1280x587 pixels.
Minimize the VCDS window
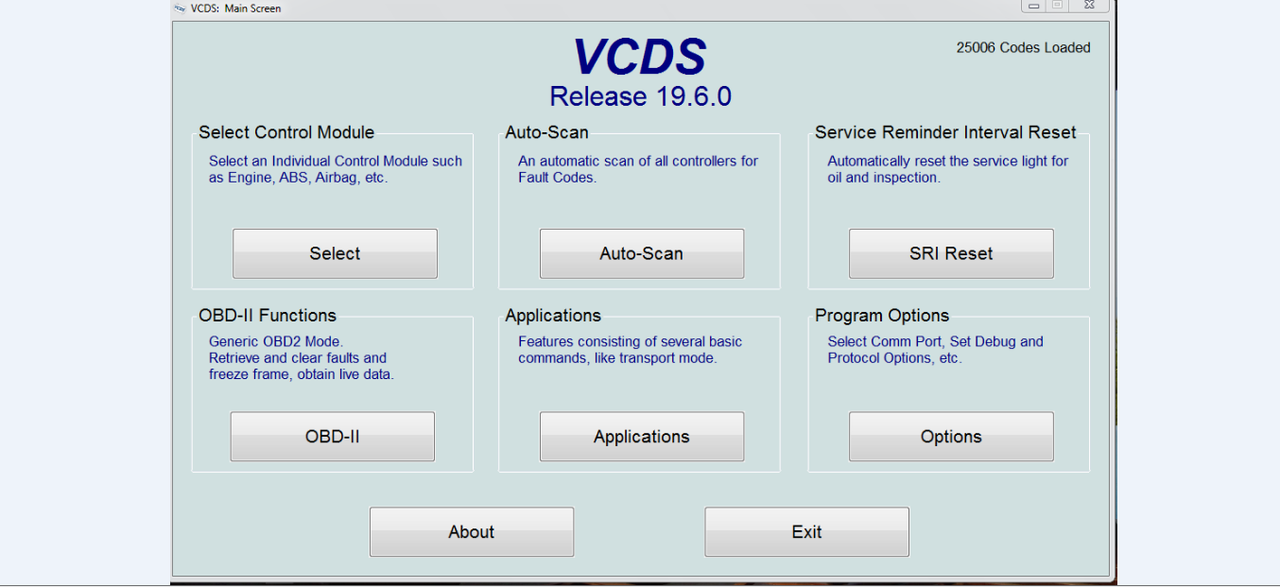tap(1034, 6)
